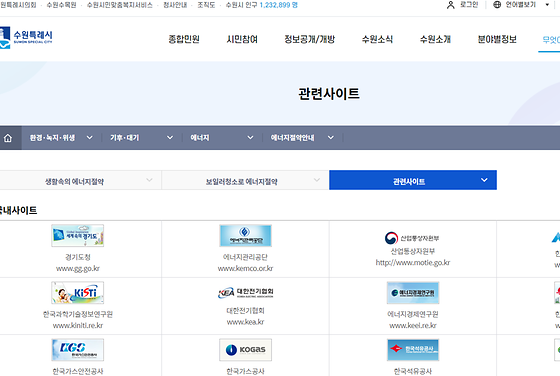Image resolution: width=560 pixels, height=376 pixels.
Task: Click the www.kemco.or.kr link
Action: pyautogui.click(x=245, y=269)
